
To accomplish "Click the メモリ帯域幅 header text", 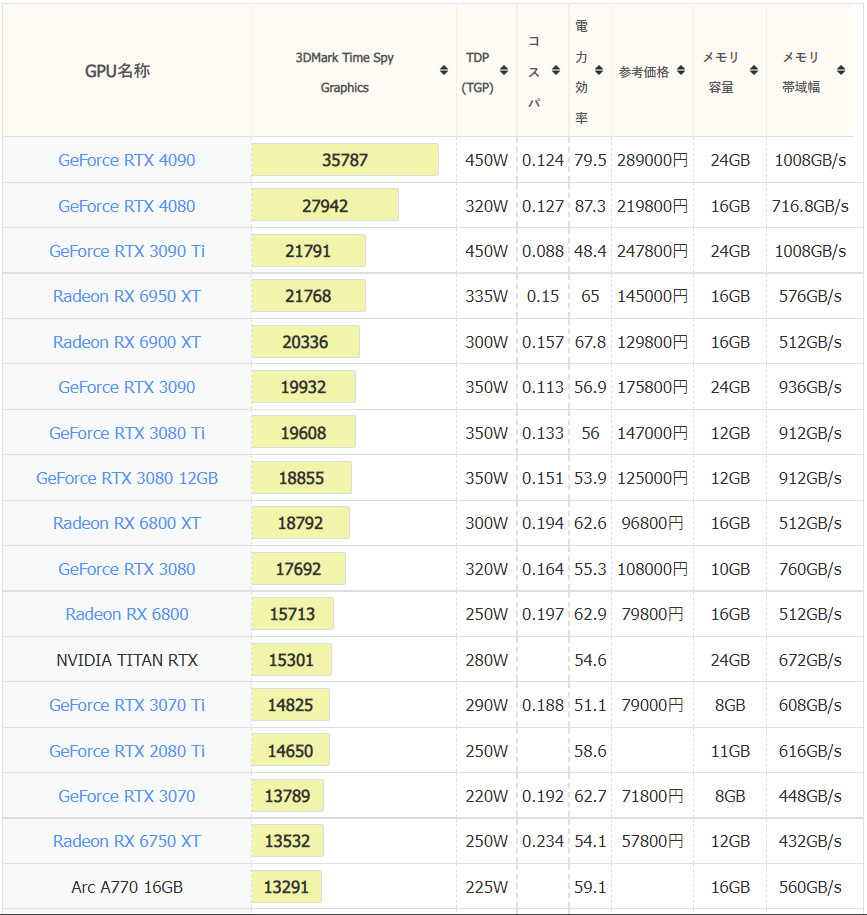I will pyautogui.click(x=800, y=72).
